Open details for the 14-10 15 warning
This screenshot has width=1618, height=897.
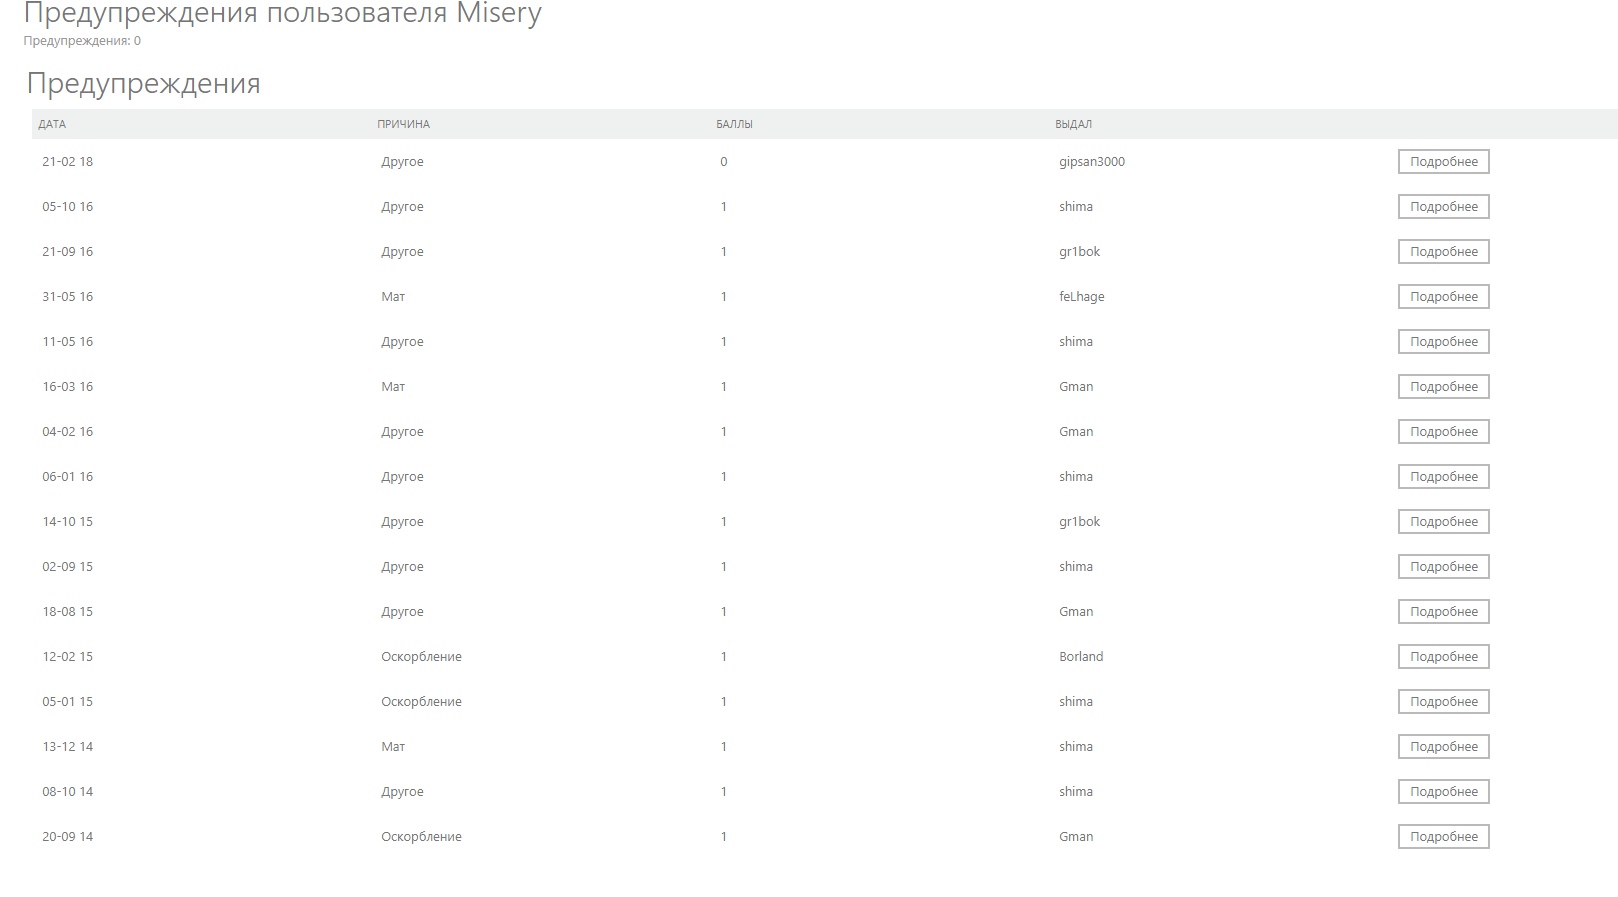point(1443,522)
